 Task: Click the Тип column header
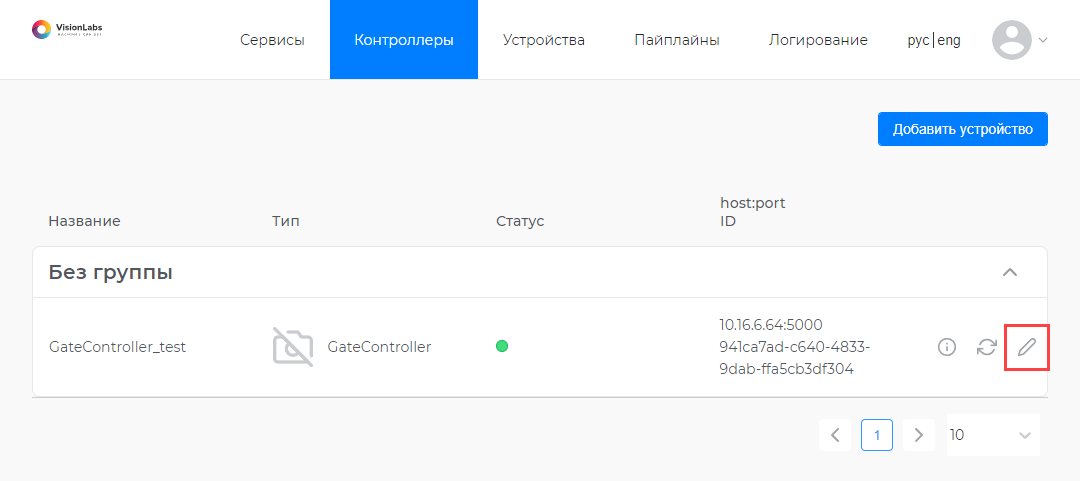click(285, 221)
